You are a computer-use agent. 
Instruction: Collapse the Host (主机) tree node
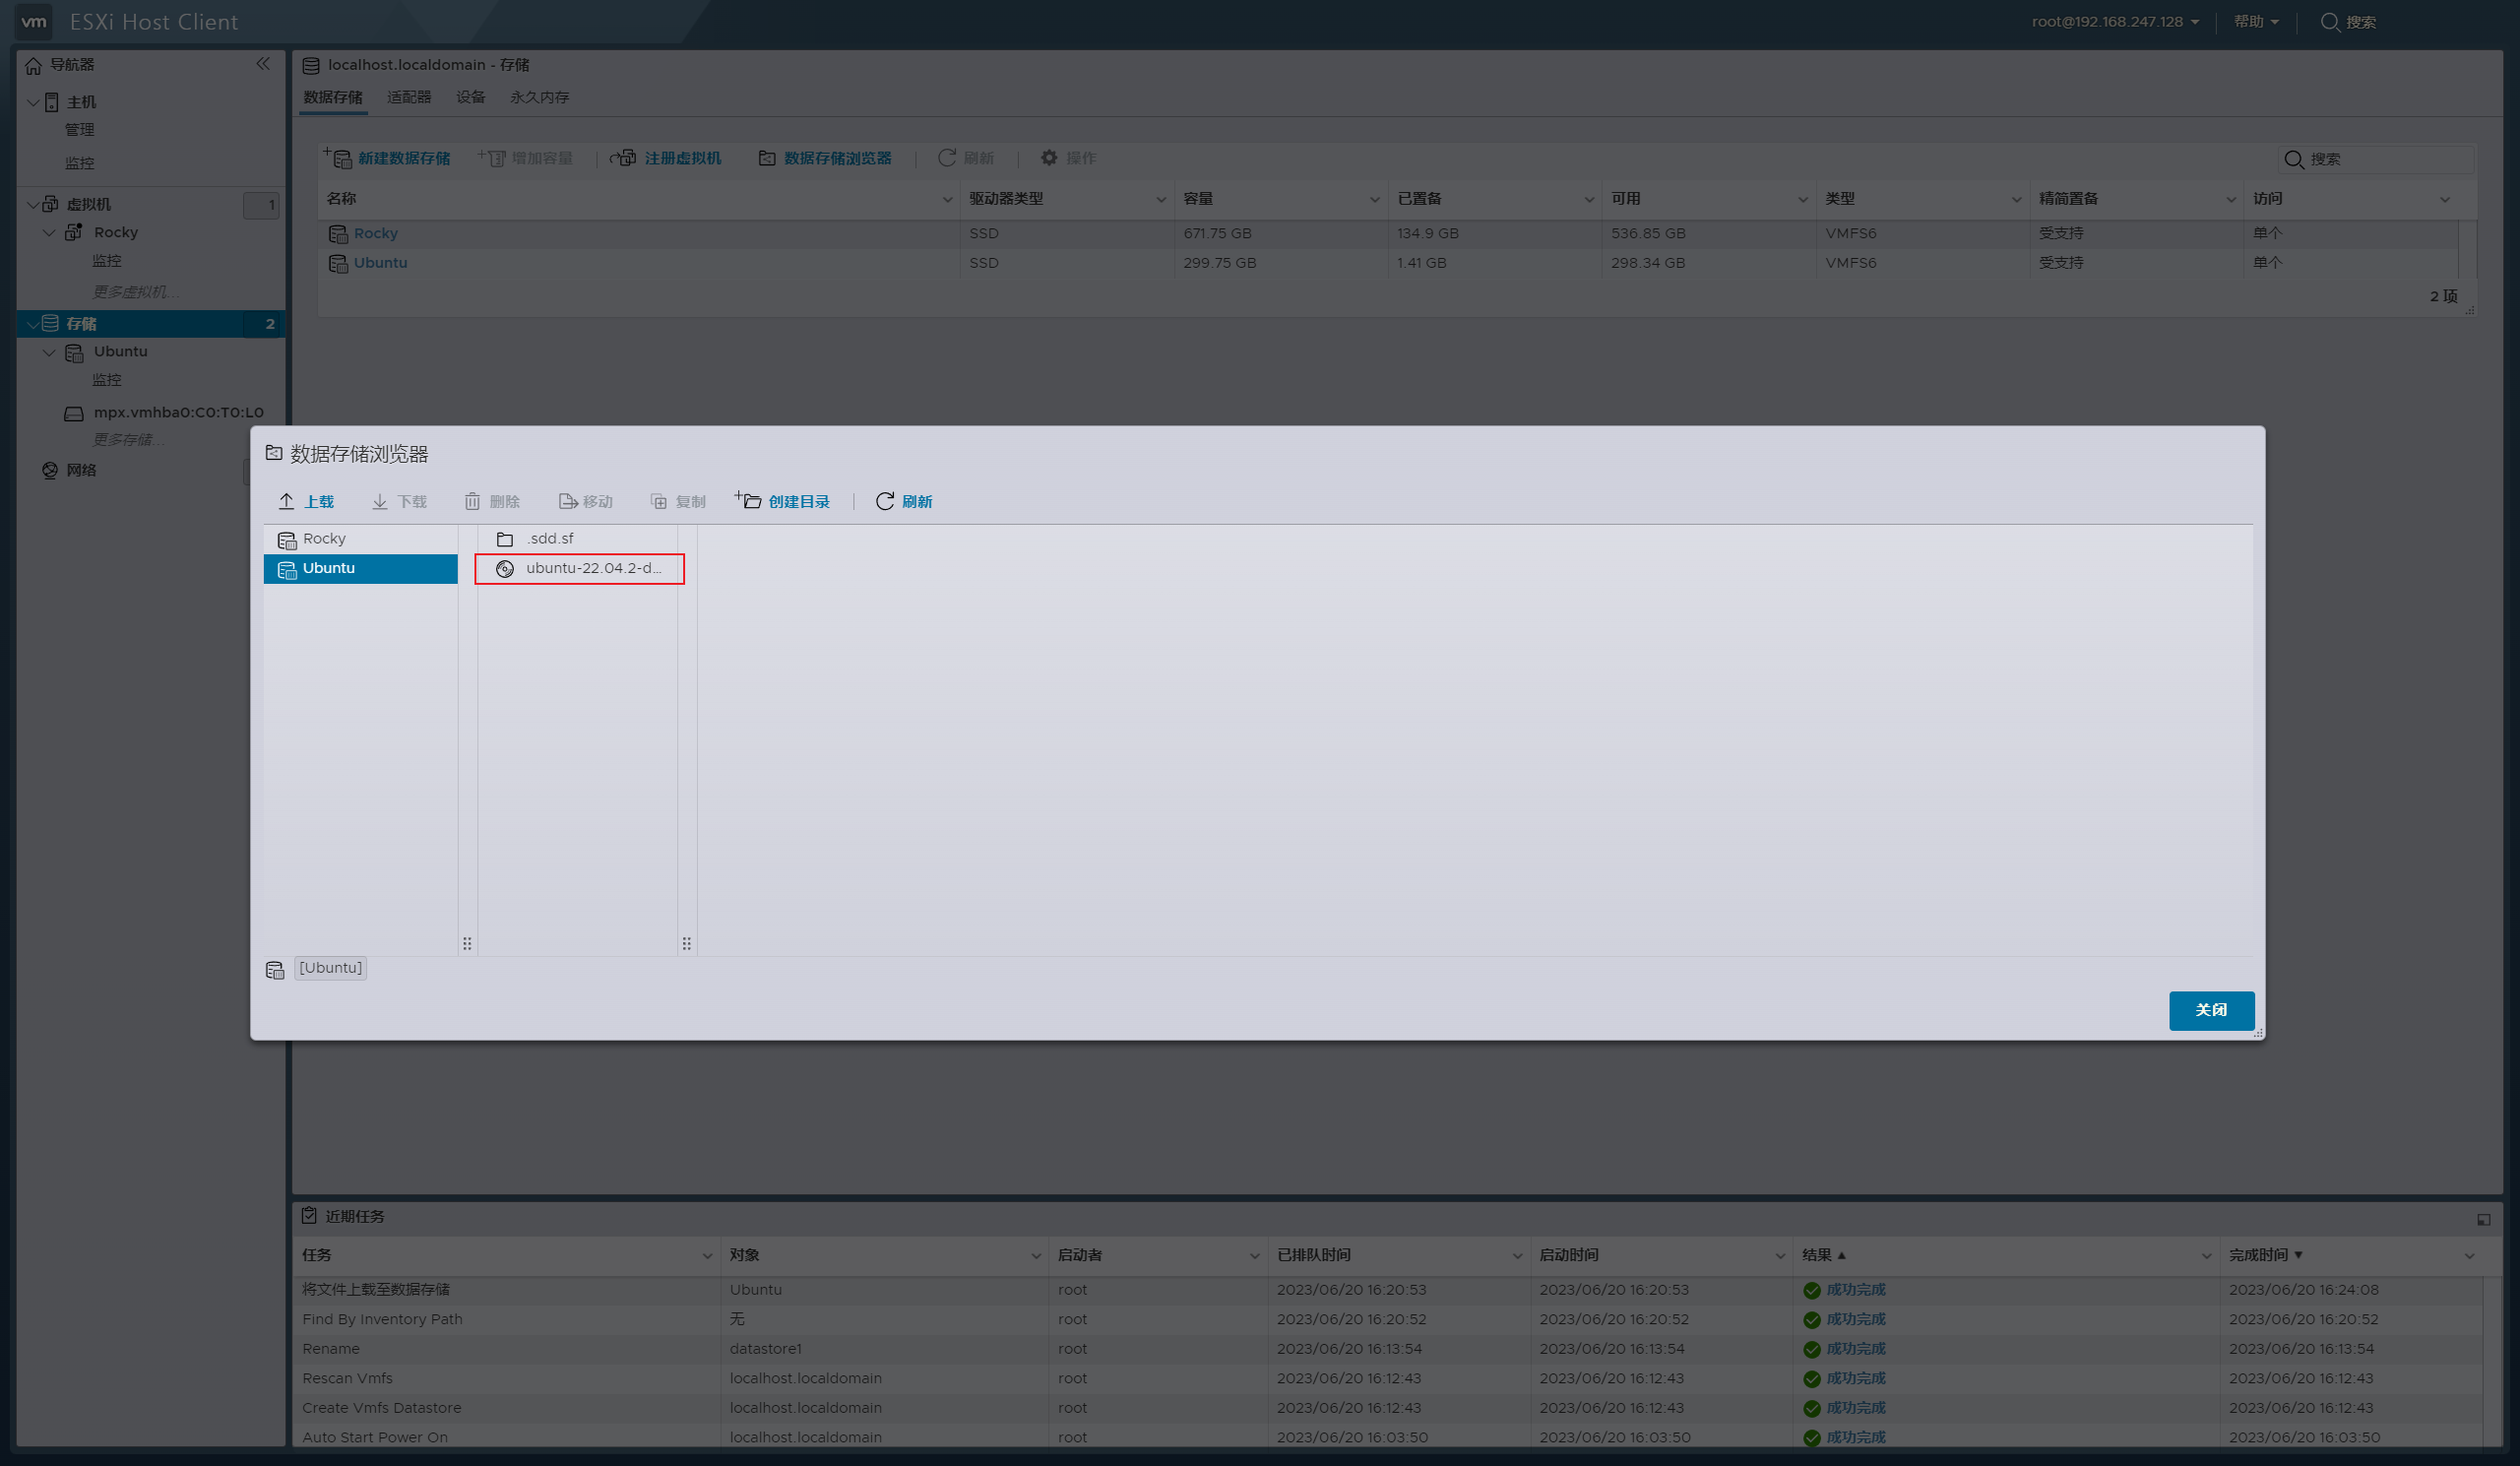tap(33, 102)
